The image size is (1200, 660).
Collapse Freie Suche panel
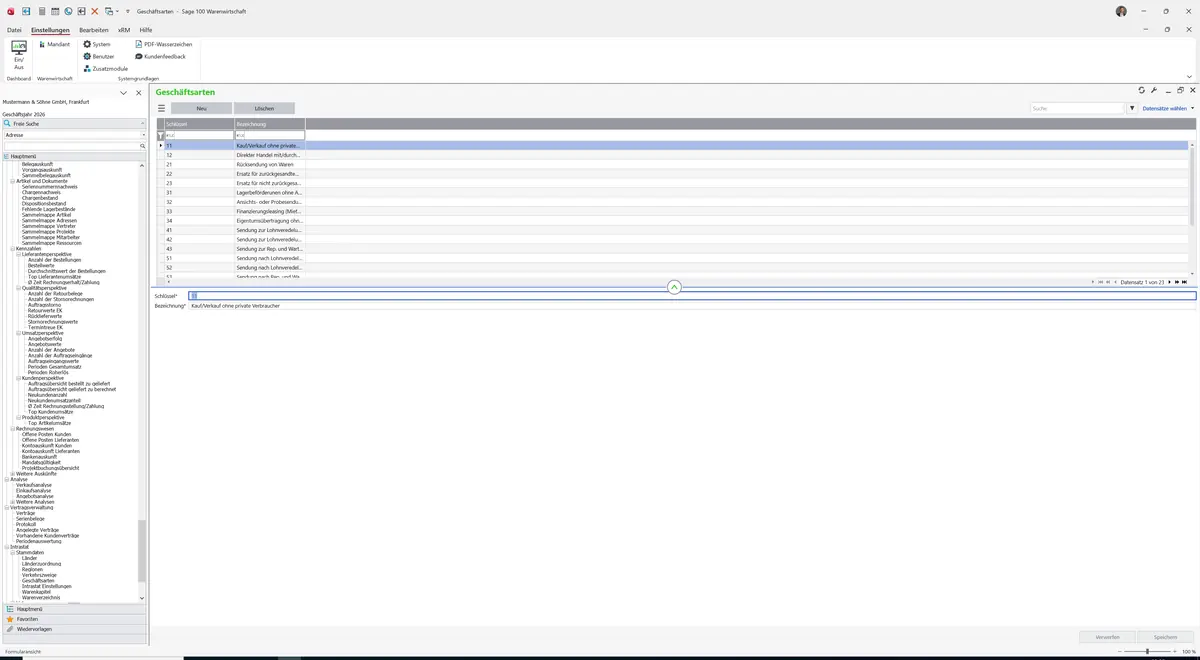(x=141, y=124)
